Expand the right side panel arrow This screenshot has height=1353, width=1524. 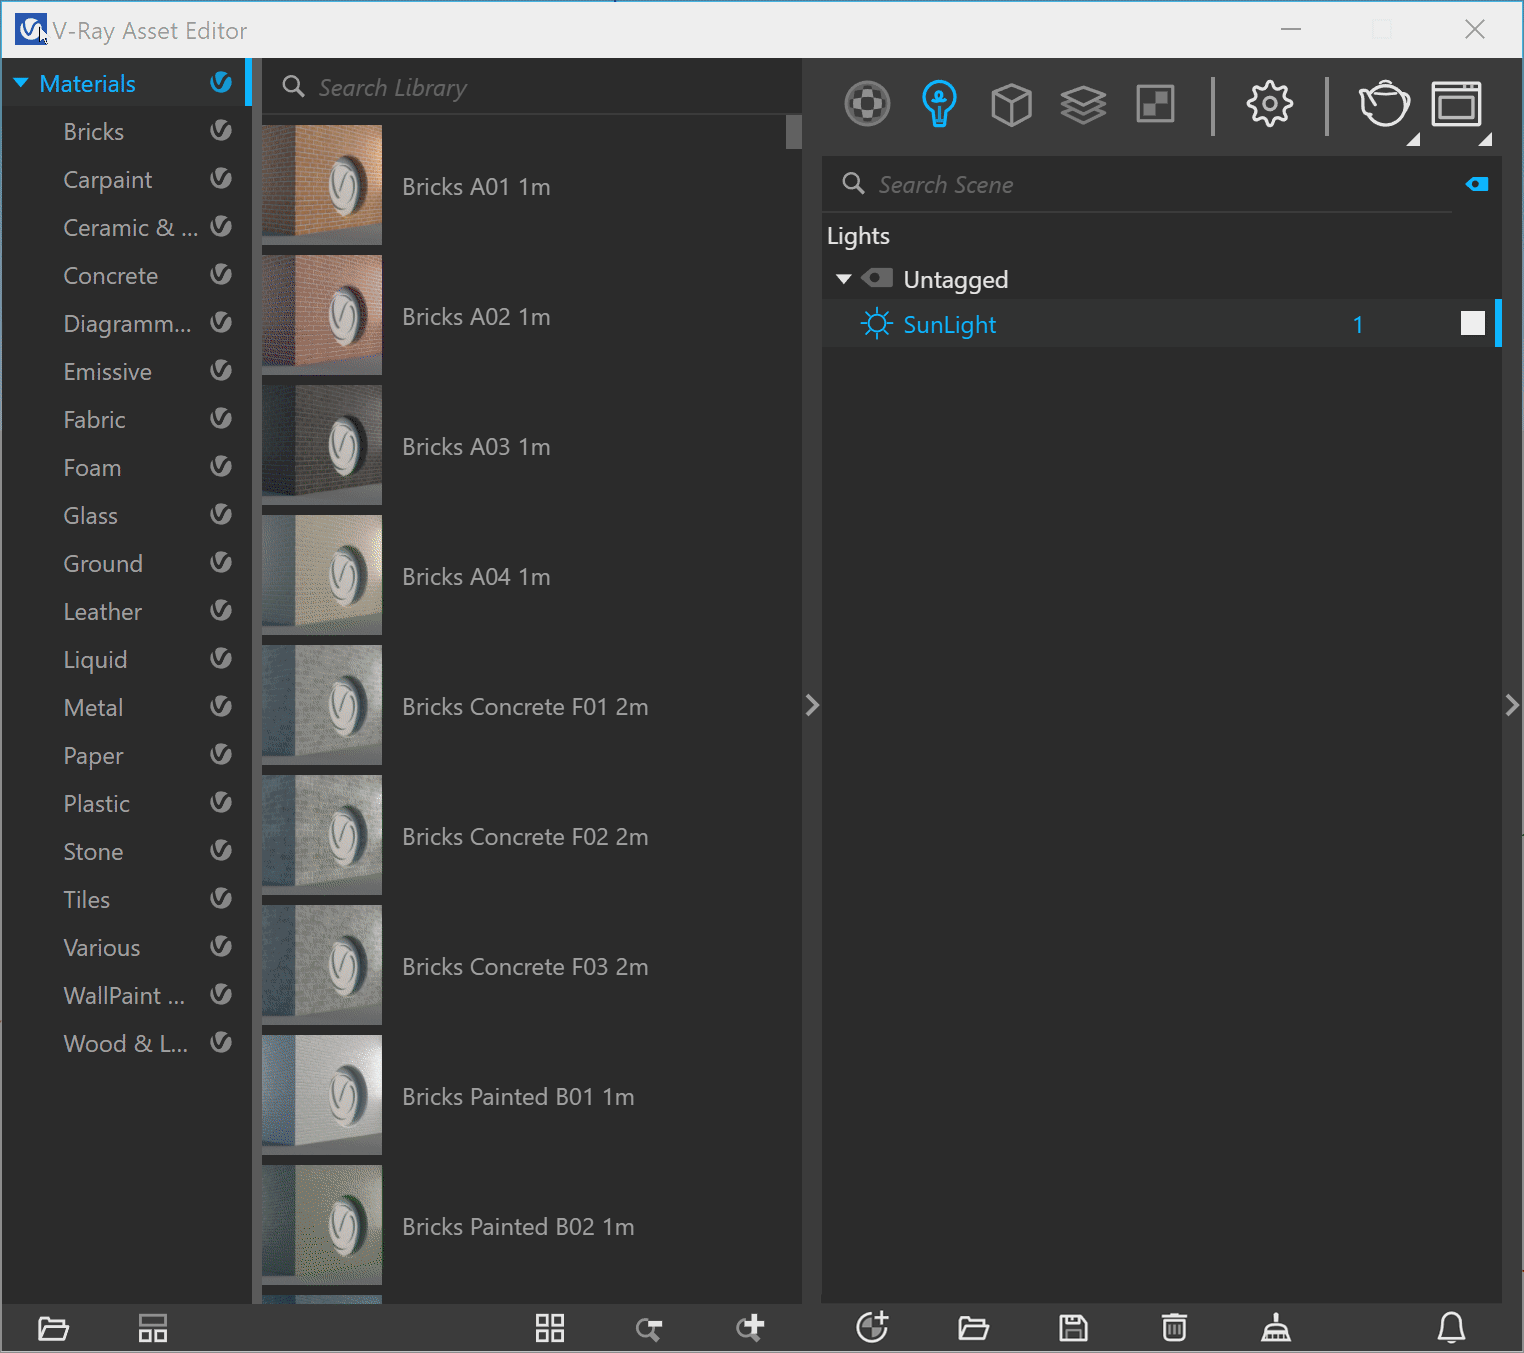(x=1512, y=705)
